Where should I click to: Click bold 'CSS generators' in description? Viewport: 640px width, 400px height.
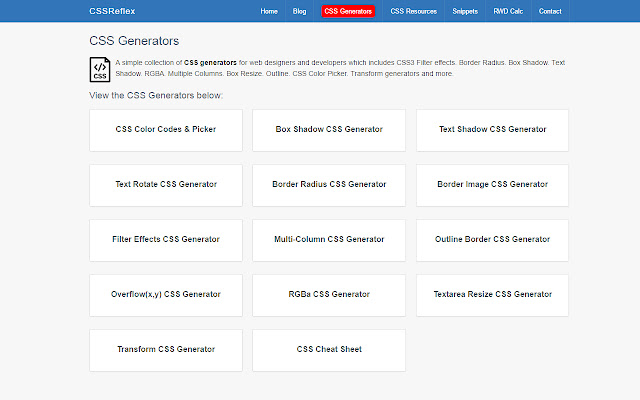point(210,63)
